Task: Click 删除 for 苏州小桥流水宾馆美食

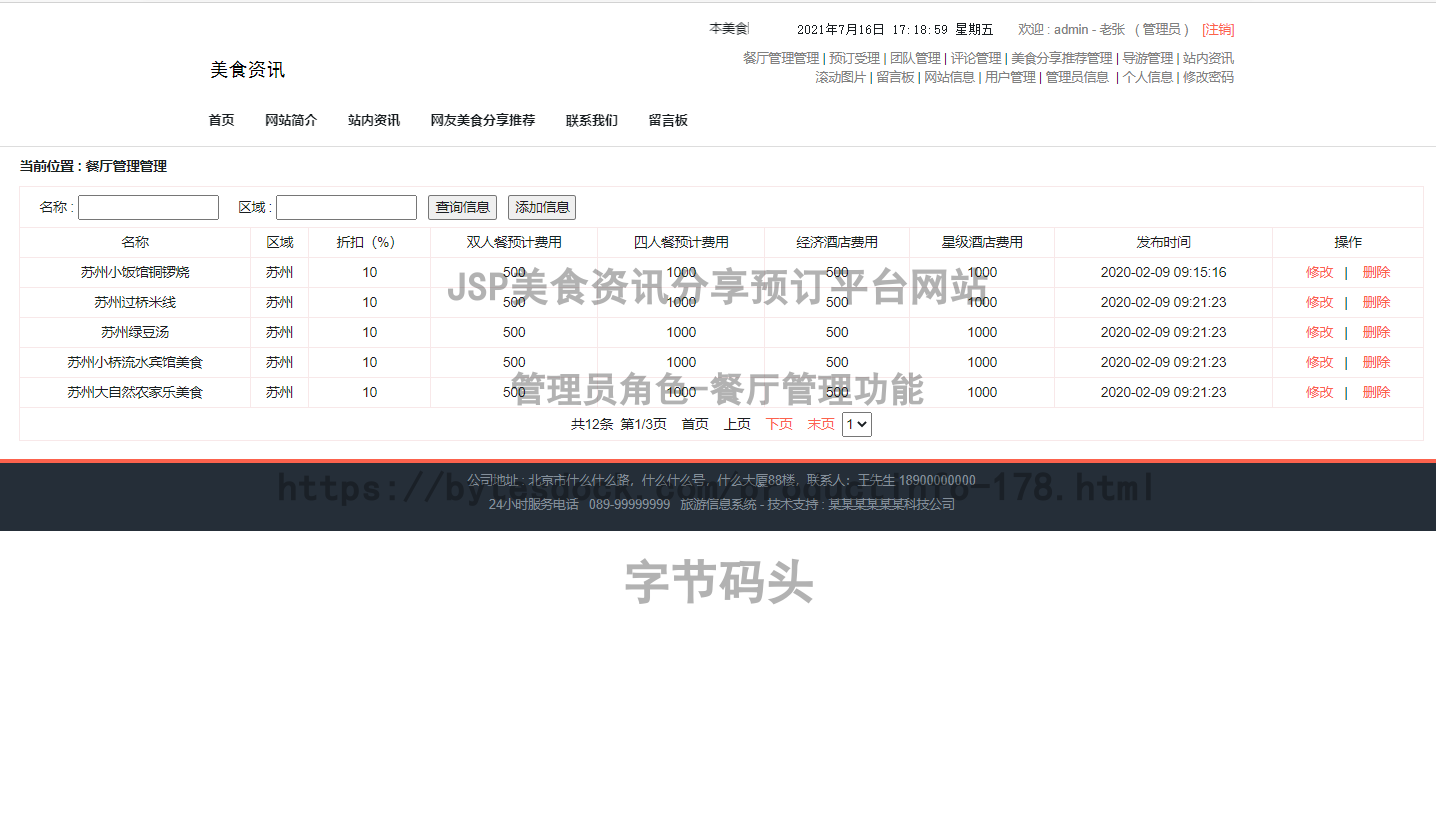Action: (1376, 362)
